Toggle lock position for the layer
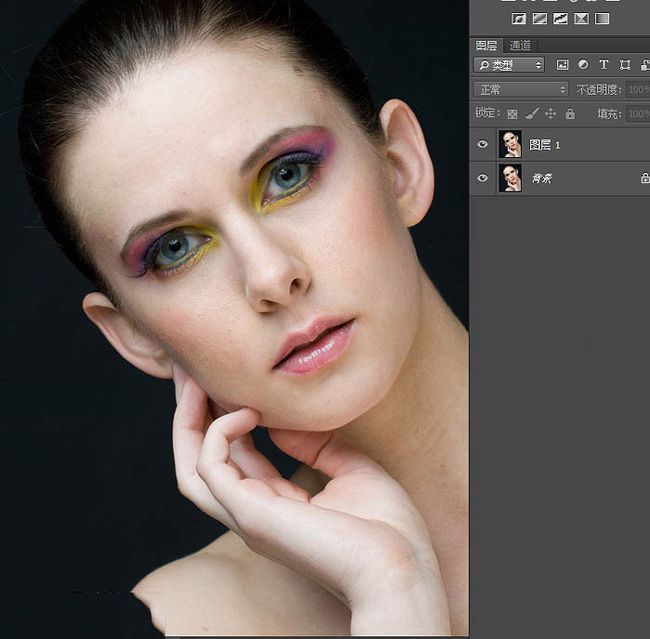 click(551, 114)
